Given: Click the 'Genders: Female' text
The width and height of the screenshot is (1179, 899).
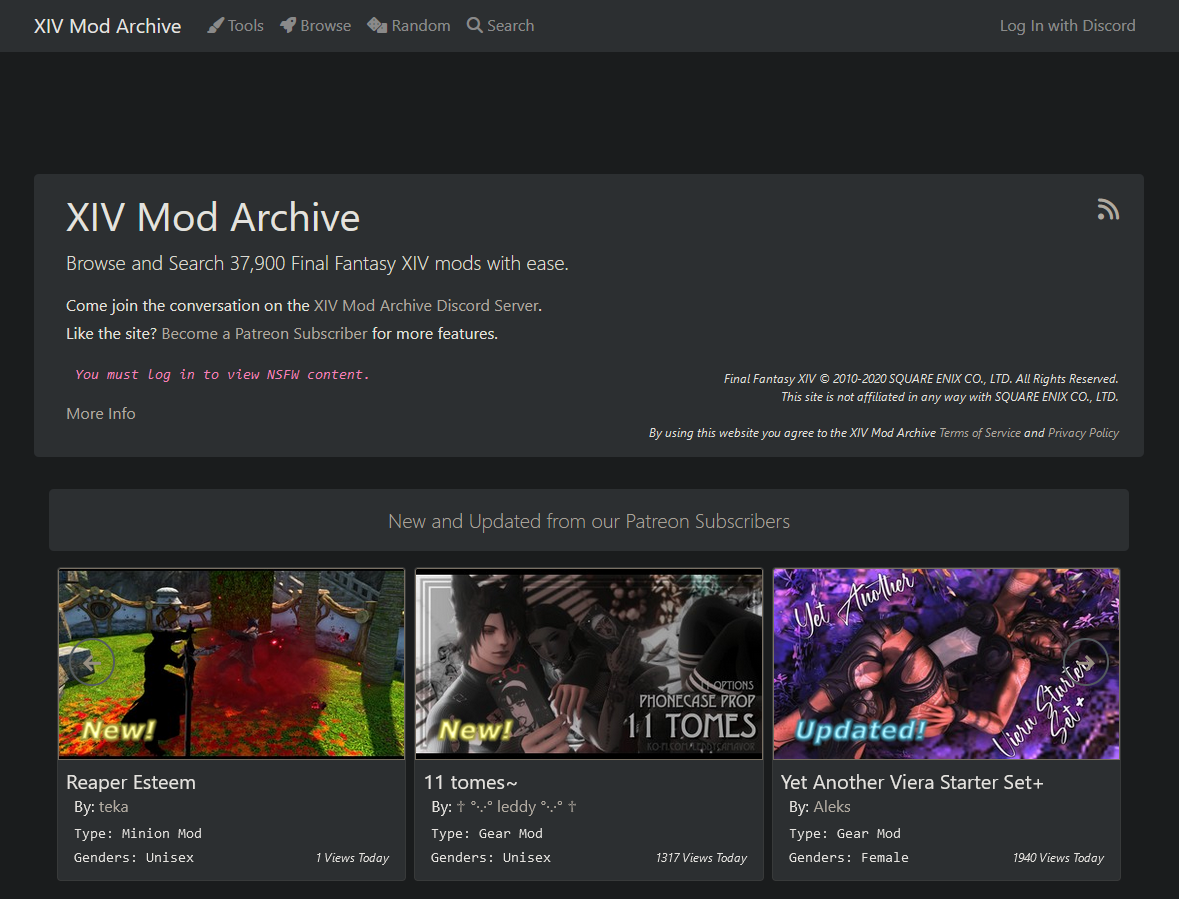Looking at the screenshot, I should click(849, 858).
